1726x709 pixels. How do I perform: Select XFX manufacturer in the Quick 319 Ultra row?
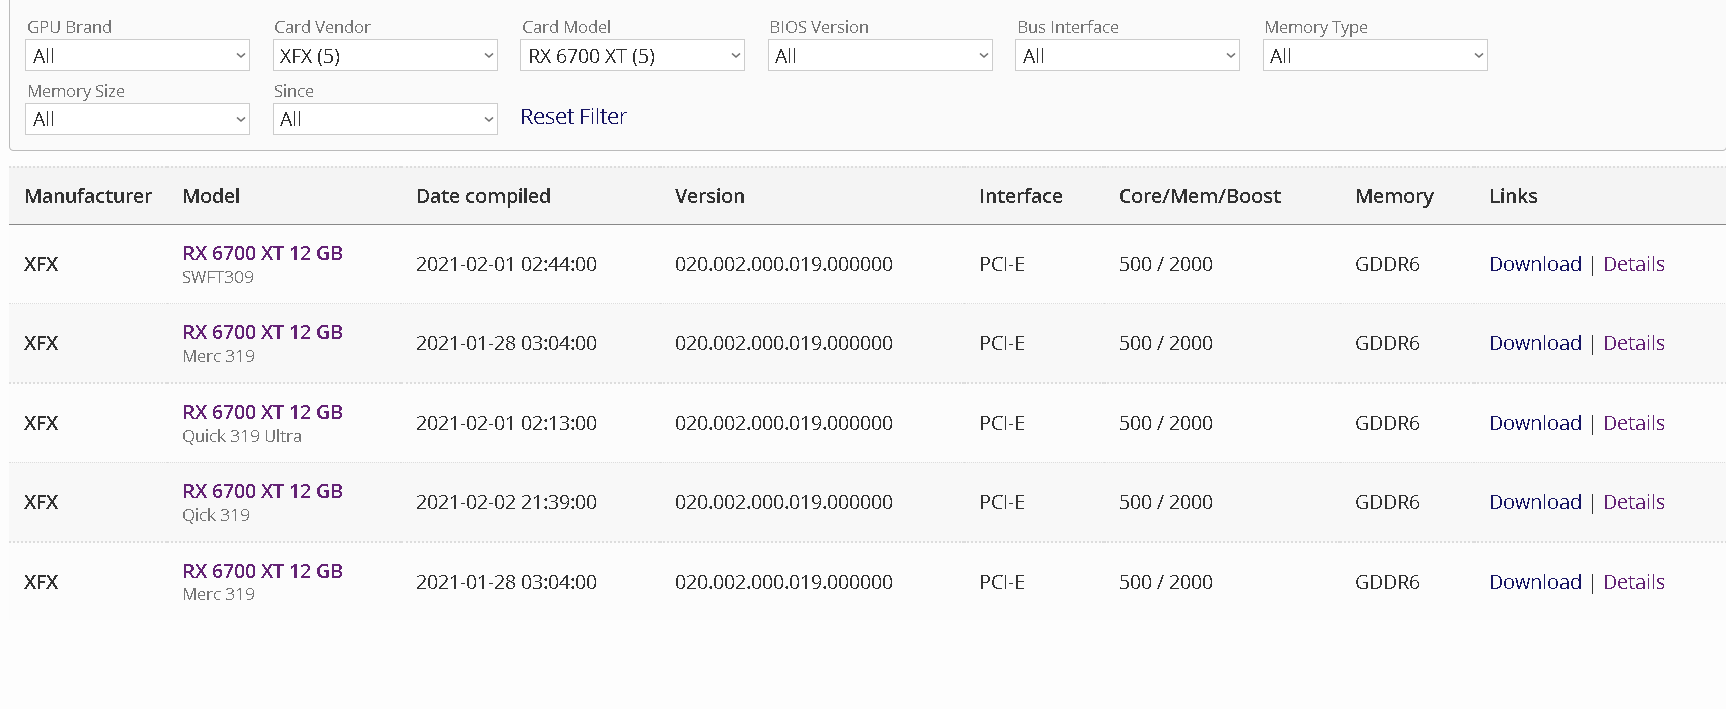(x=41, y=423)
